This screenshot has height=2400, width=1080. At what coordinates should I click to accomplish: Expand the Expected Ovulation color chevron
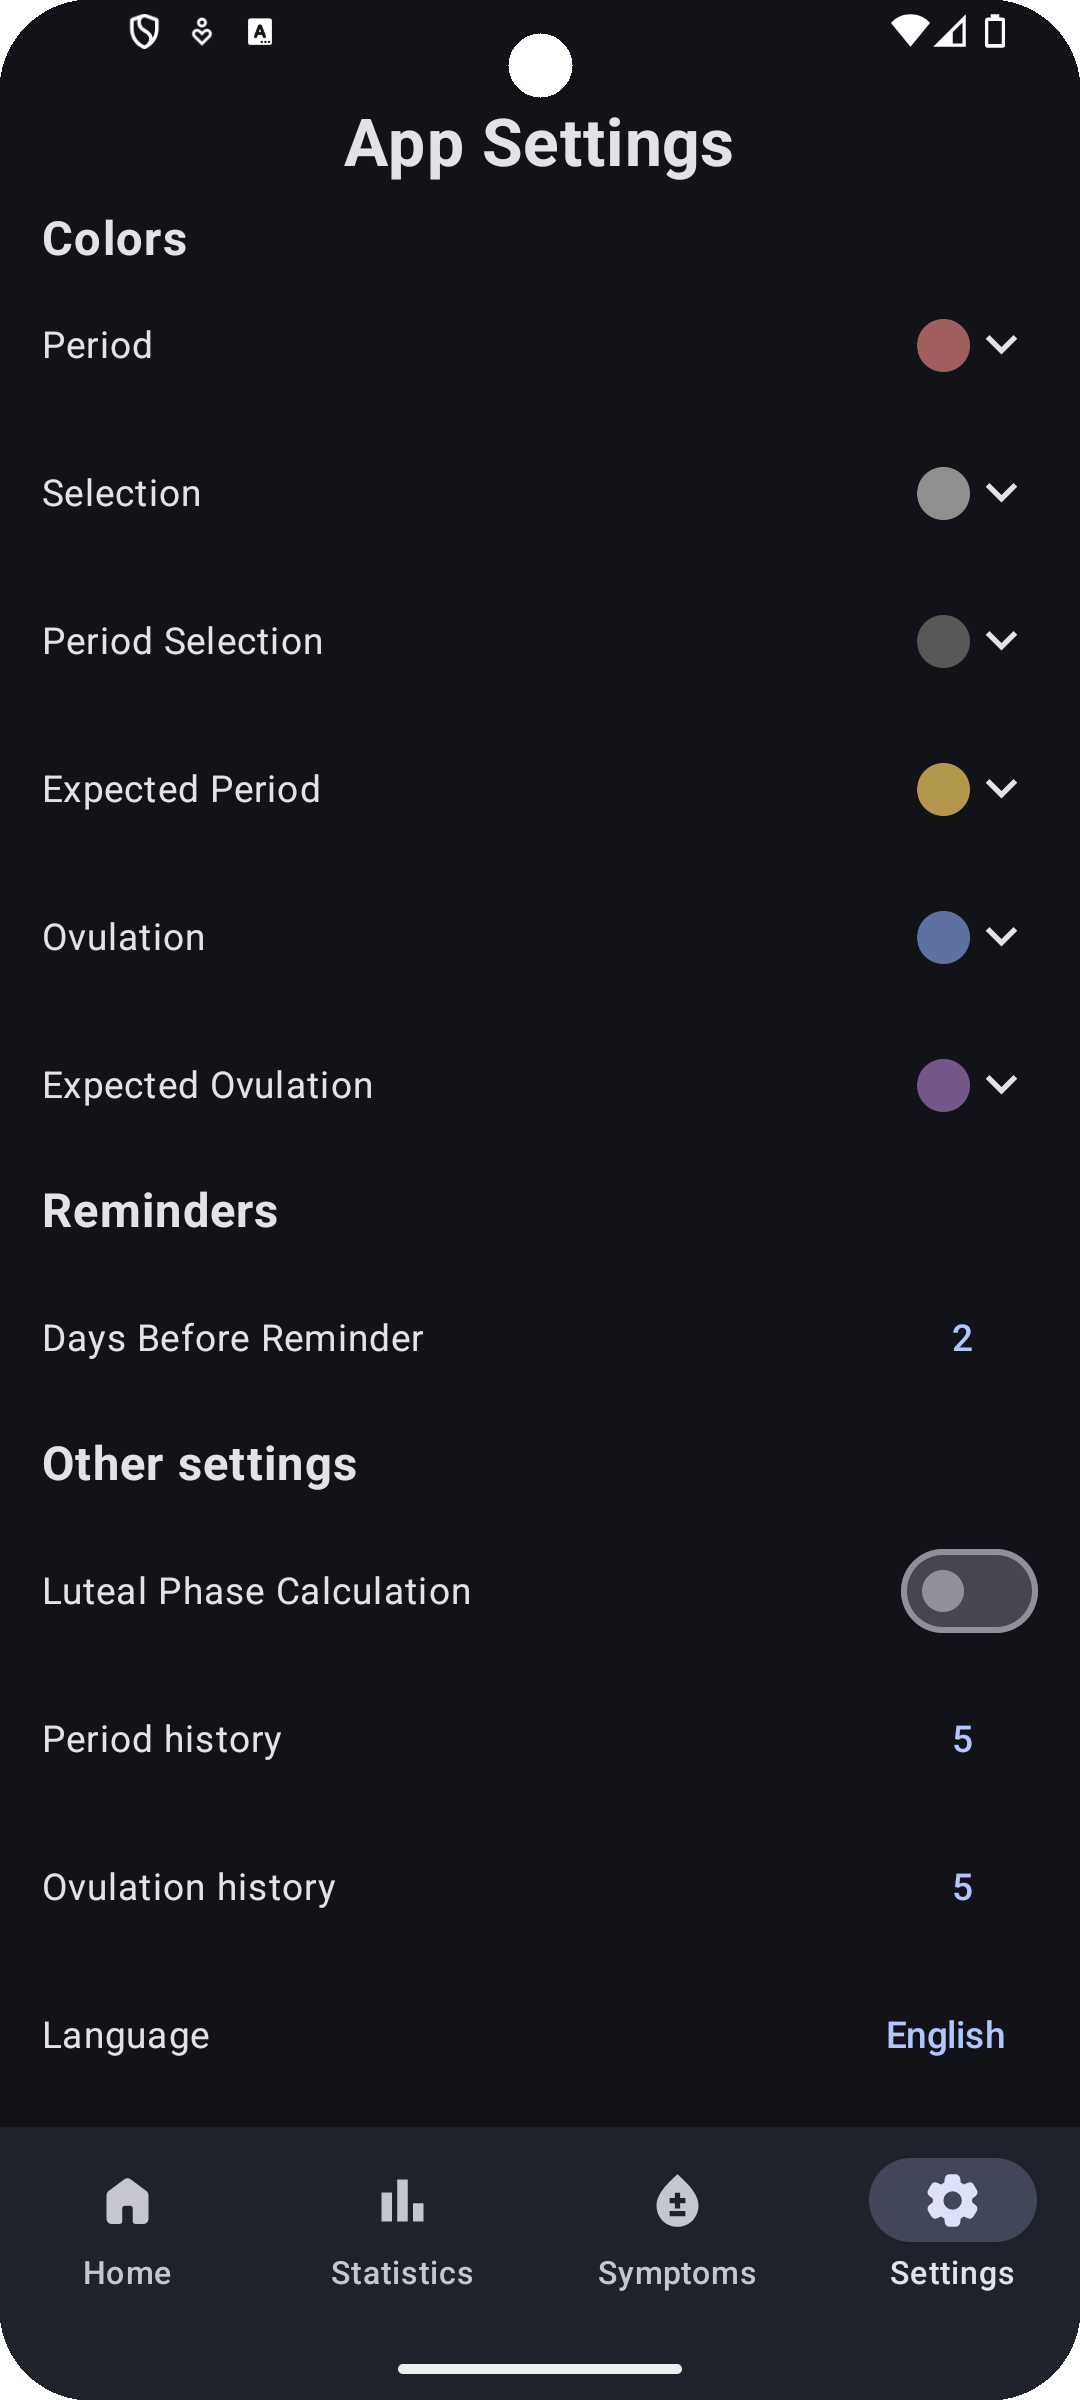1001,1085
